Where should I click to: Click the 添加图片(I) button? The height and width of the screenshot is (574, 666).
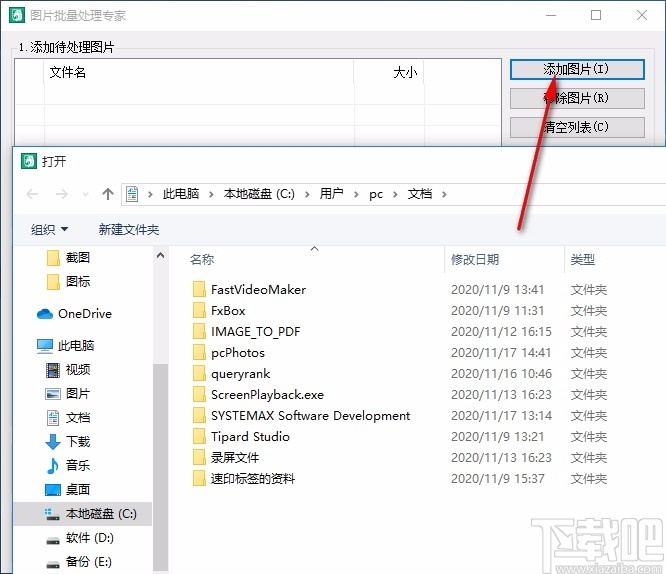point(577,69)
